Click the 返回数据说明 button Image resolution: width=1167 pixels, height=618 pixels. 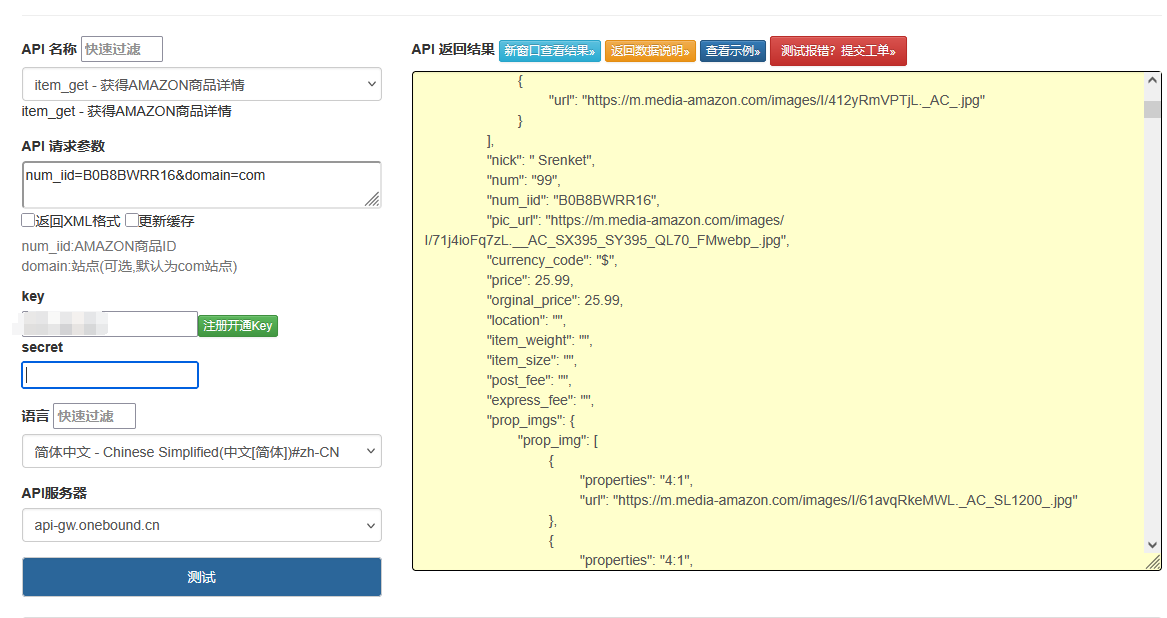pos(650,51)
